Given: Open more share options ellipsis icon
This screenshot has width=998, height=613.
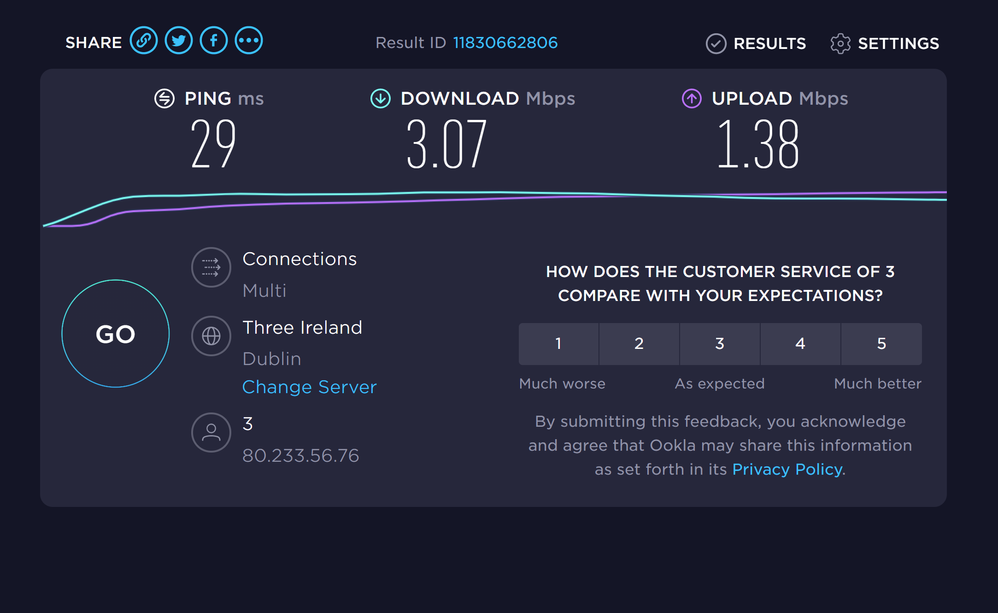Looking at the screenshot, I should coord(249,41).
